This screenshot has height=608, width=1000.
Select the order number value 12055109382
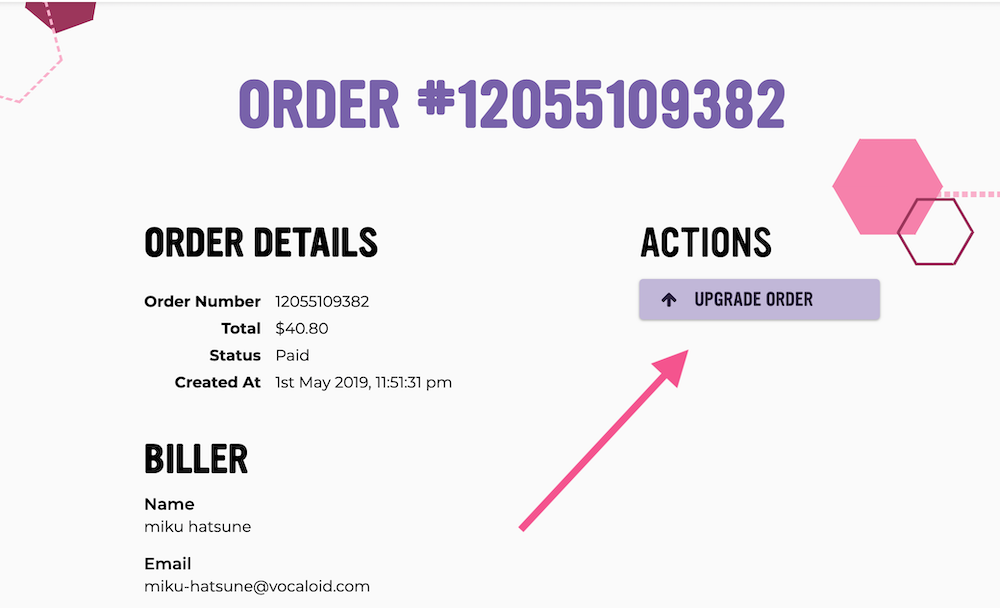[x=322, y=301]
